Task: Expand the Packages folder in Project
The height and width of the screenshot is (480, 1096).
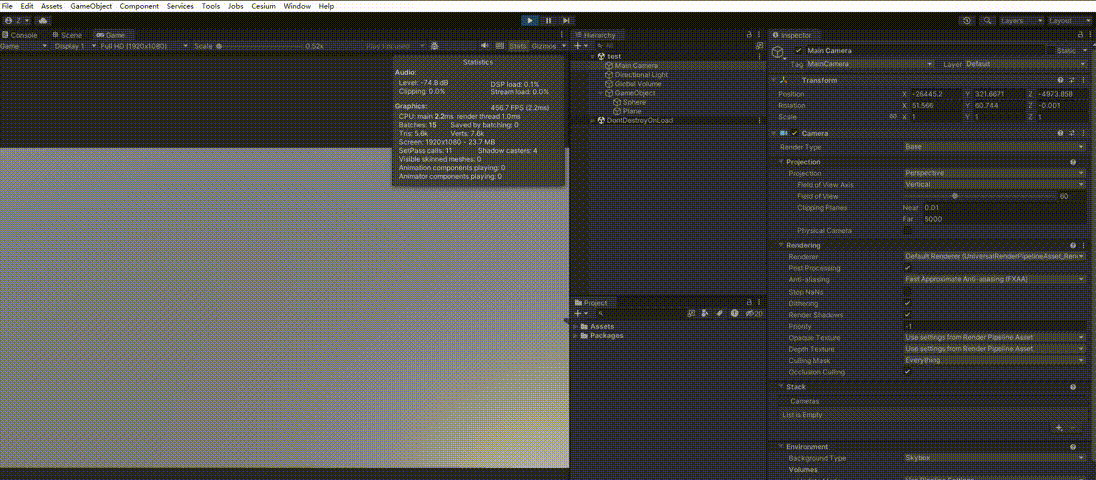Action: tap(576, 335)
